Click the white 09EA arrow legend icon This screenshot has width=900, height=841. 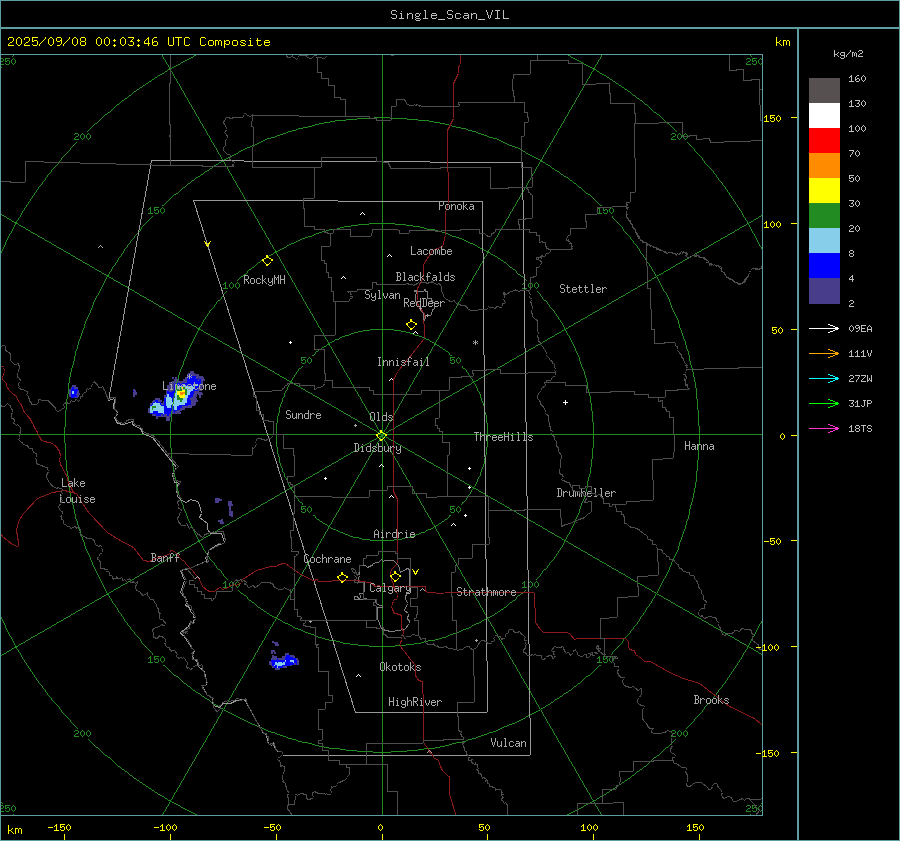coord(824,328)
